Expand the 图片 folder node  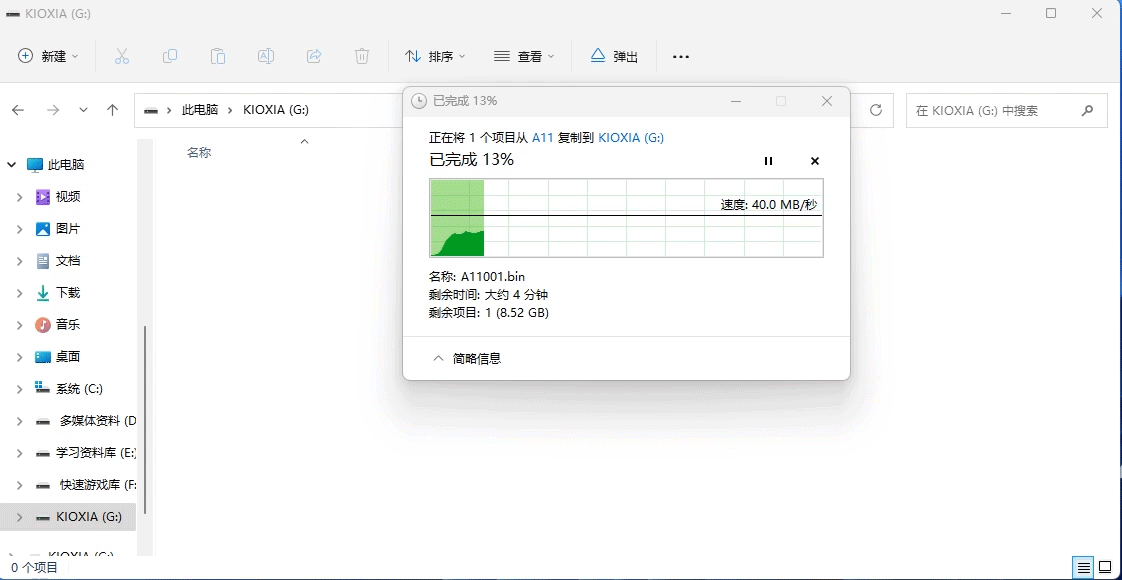[x=20, y=229]
